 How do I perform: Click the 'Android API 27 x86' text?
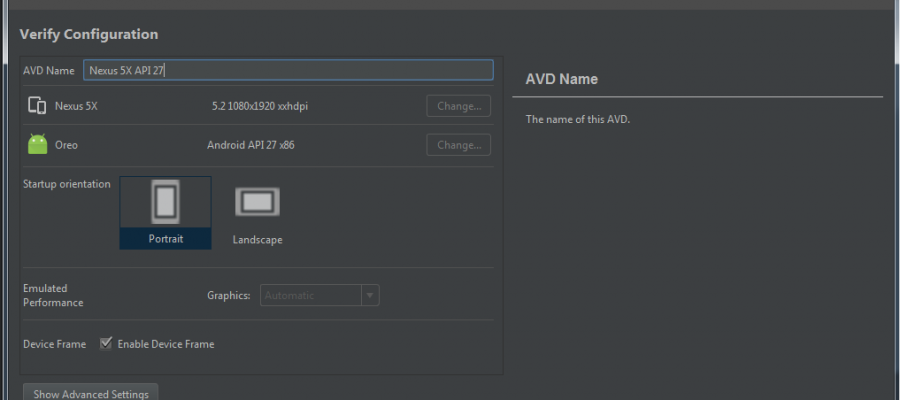250,145
